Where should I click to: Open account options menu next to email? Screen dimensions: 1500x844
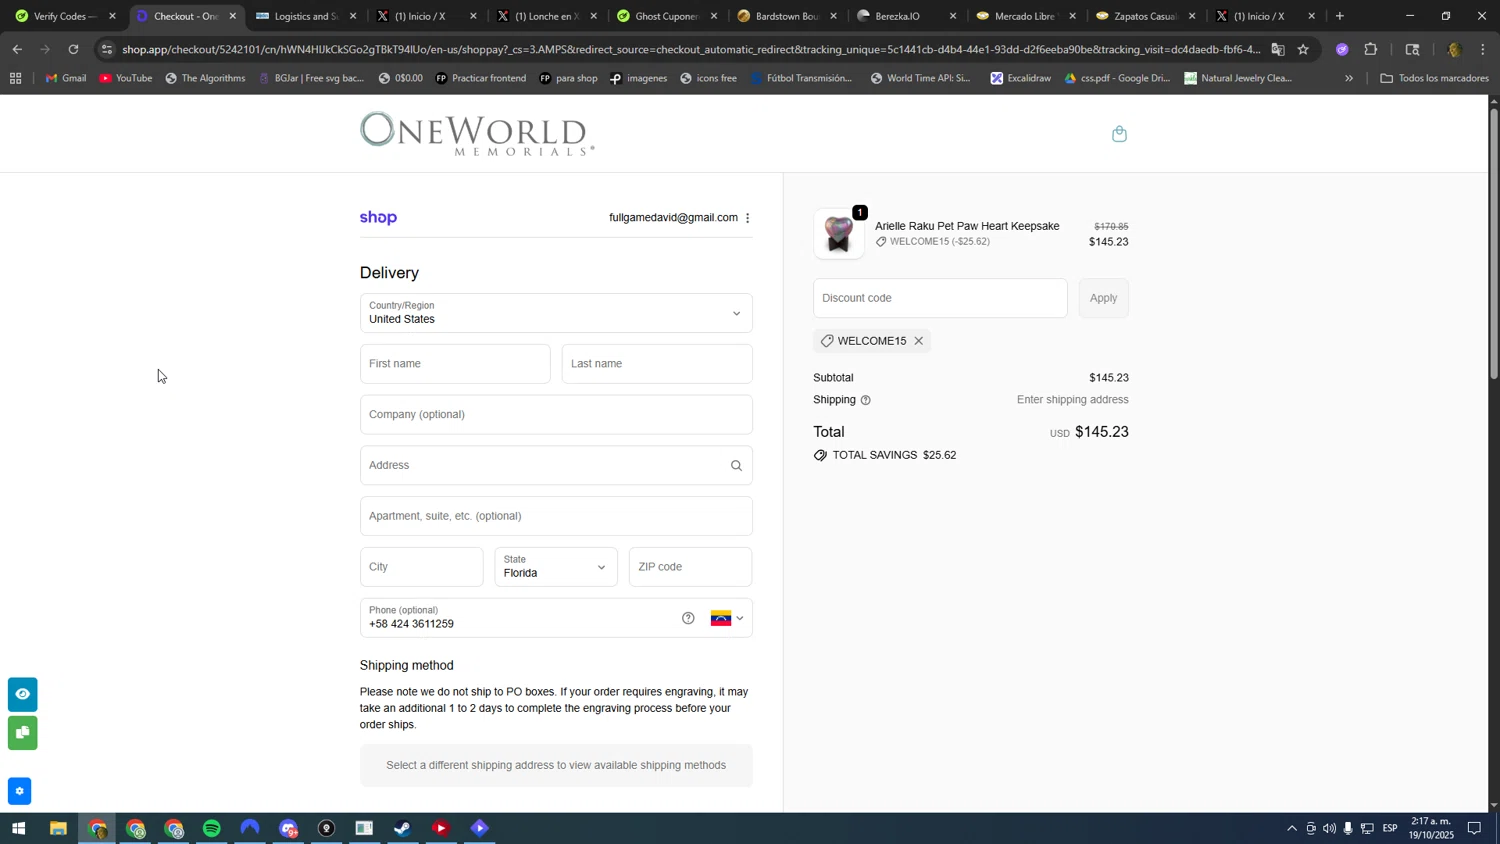(x=747, y=218)
